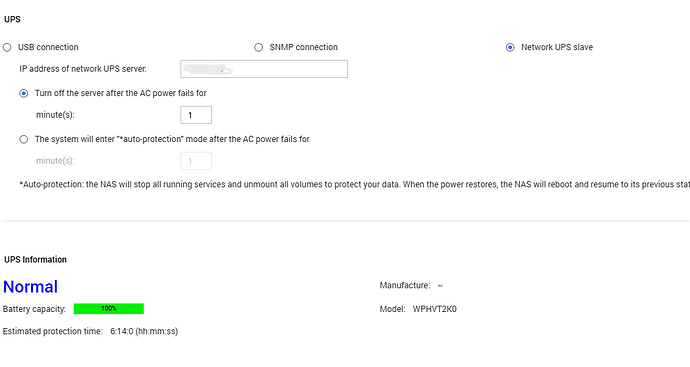Click the Network UPS slave label text
Viewport: 690px width, 367px height.
click(557, 47)
